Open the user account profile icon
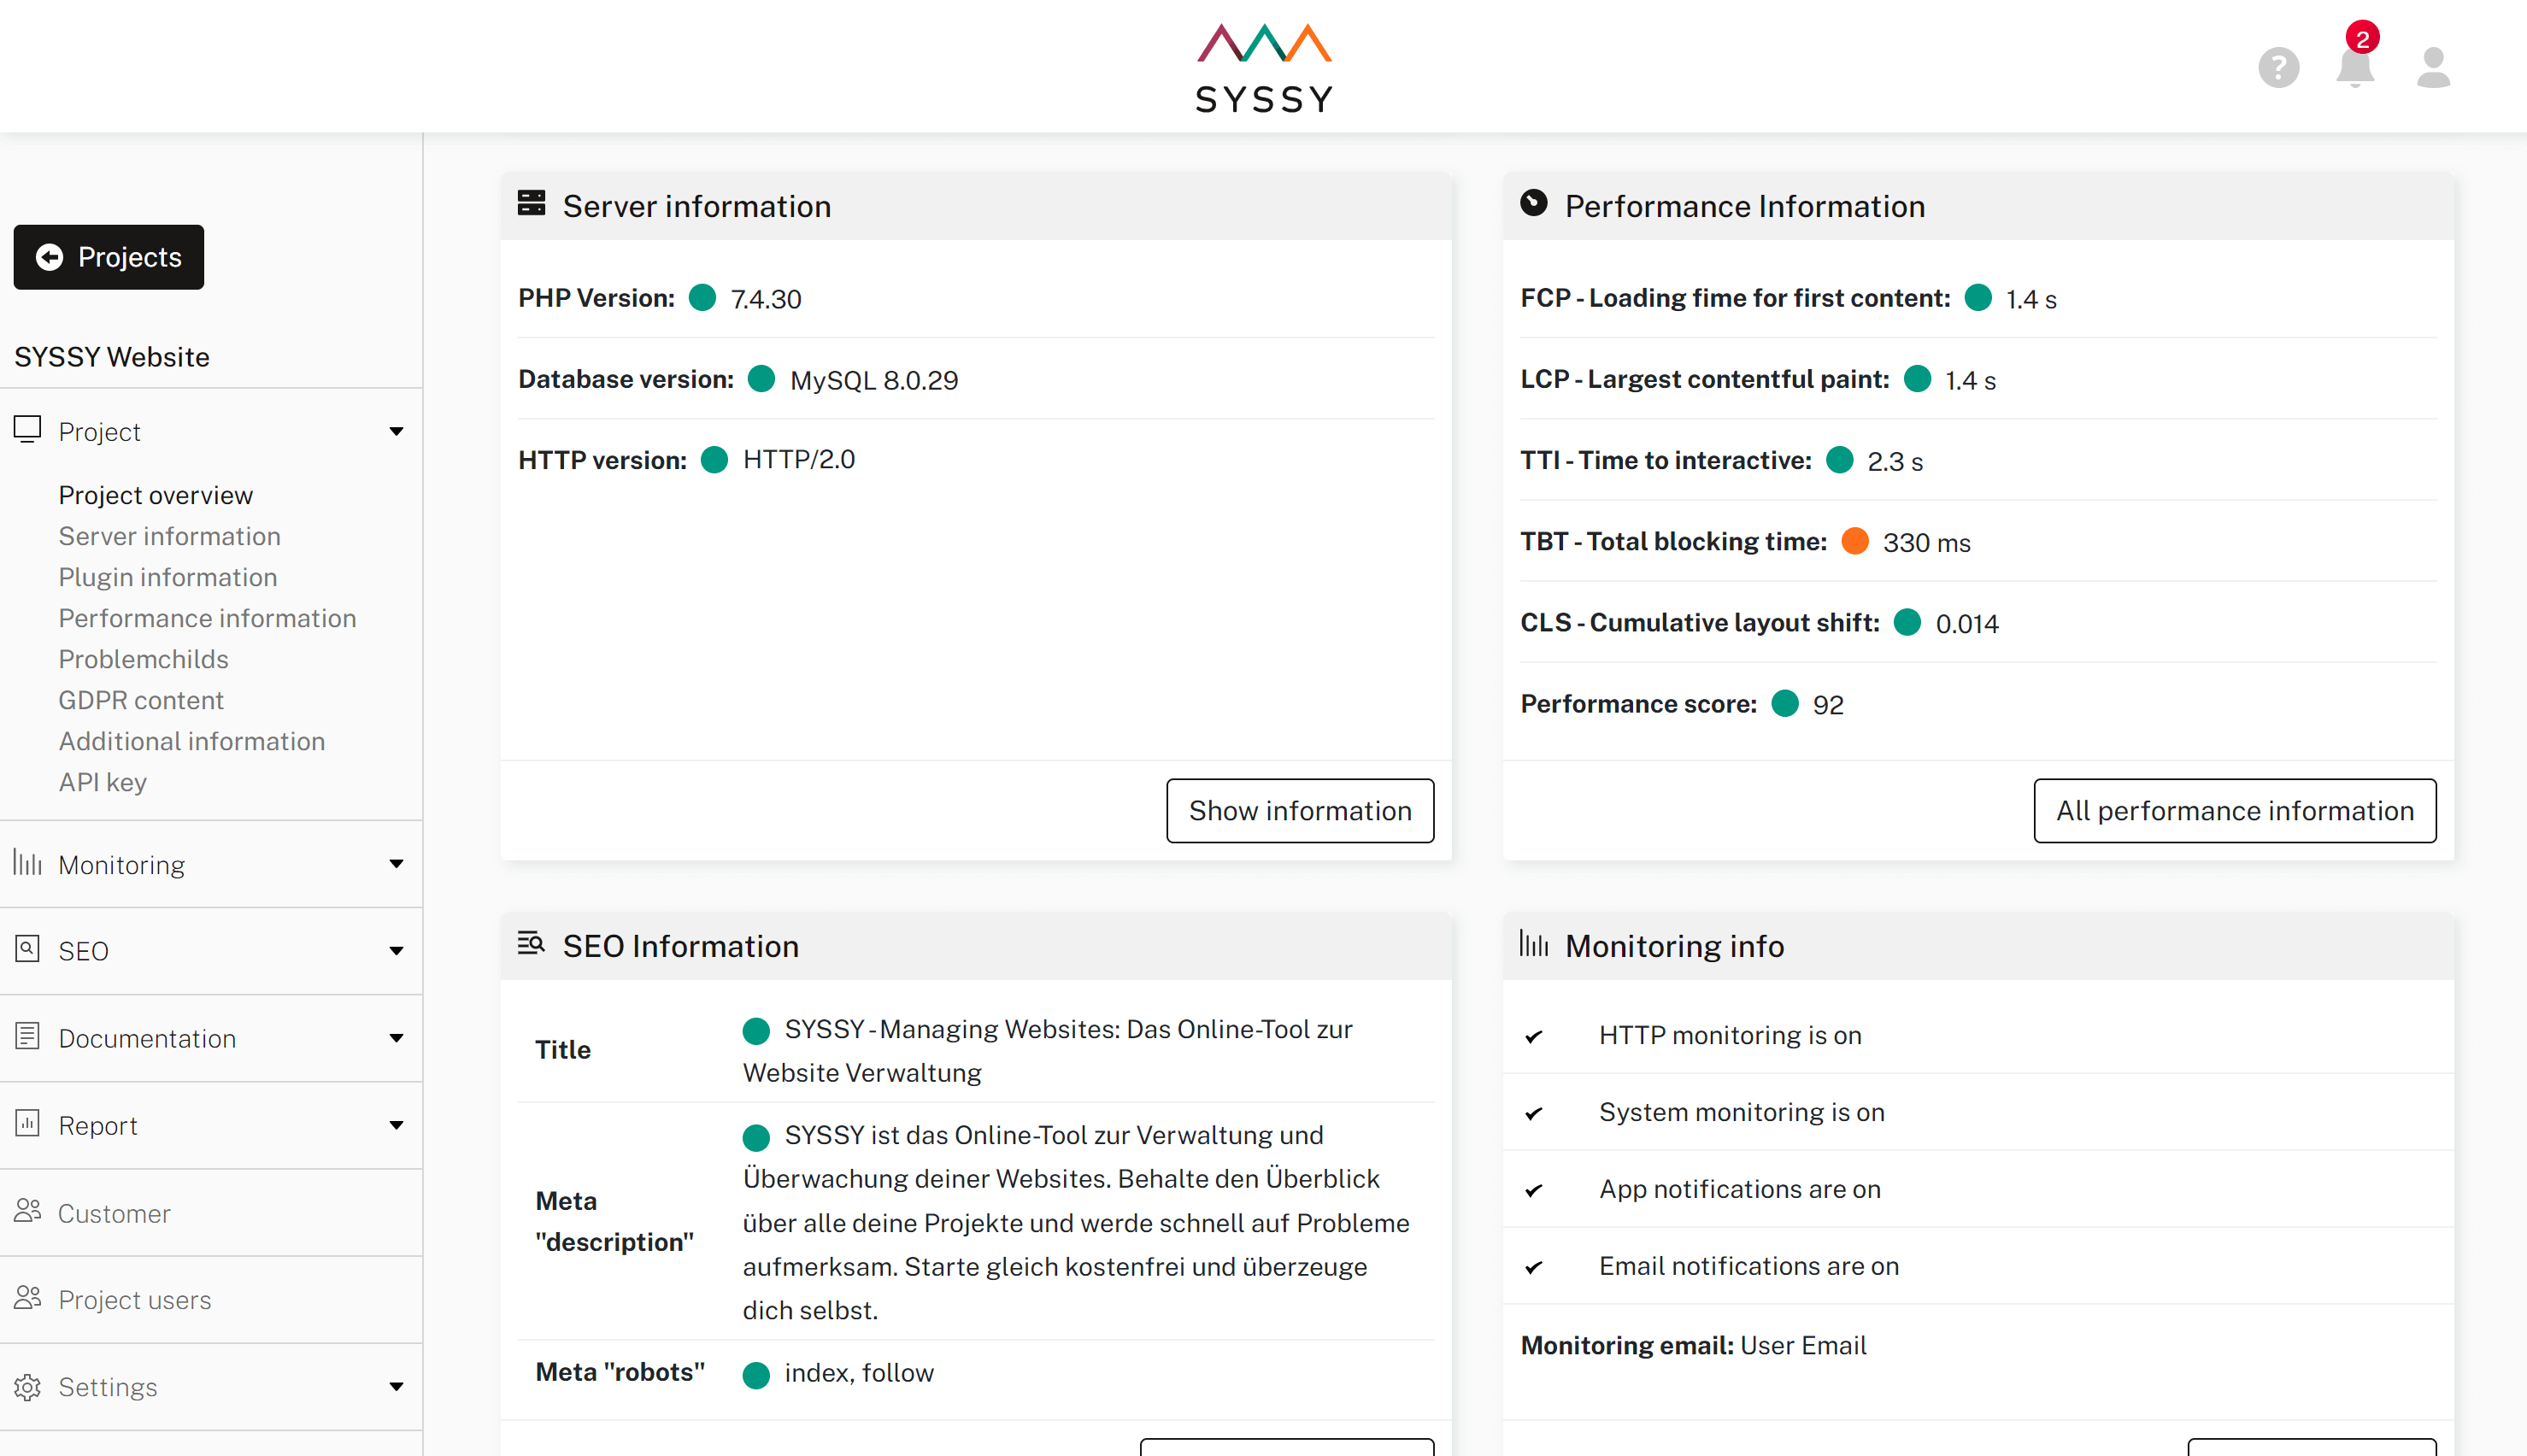This screenshot has width=2527, height=1456. (x=2433, y=68)
